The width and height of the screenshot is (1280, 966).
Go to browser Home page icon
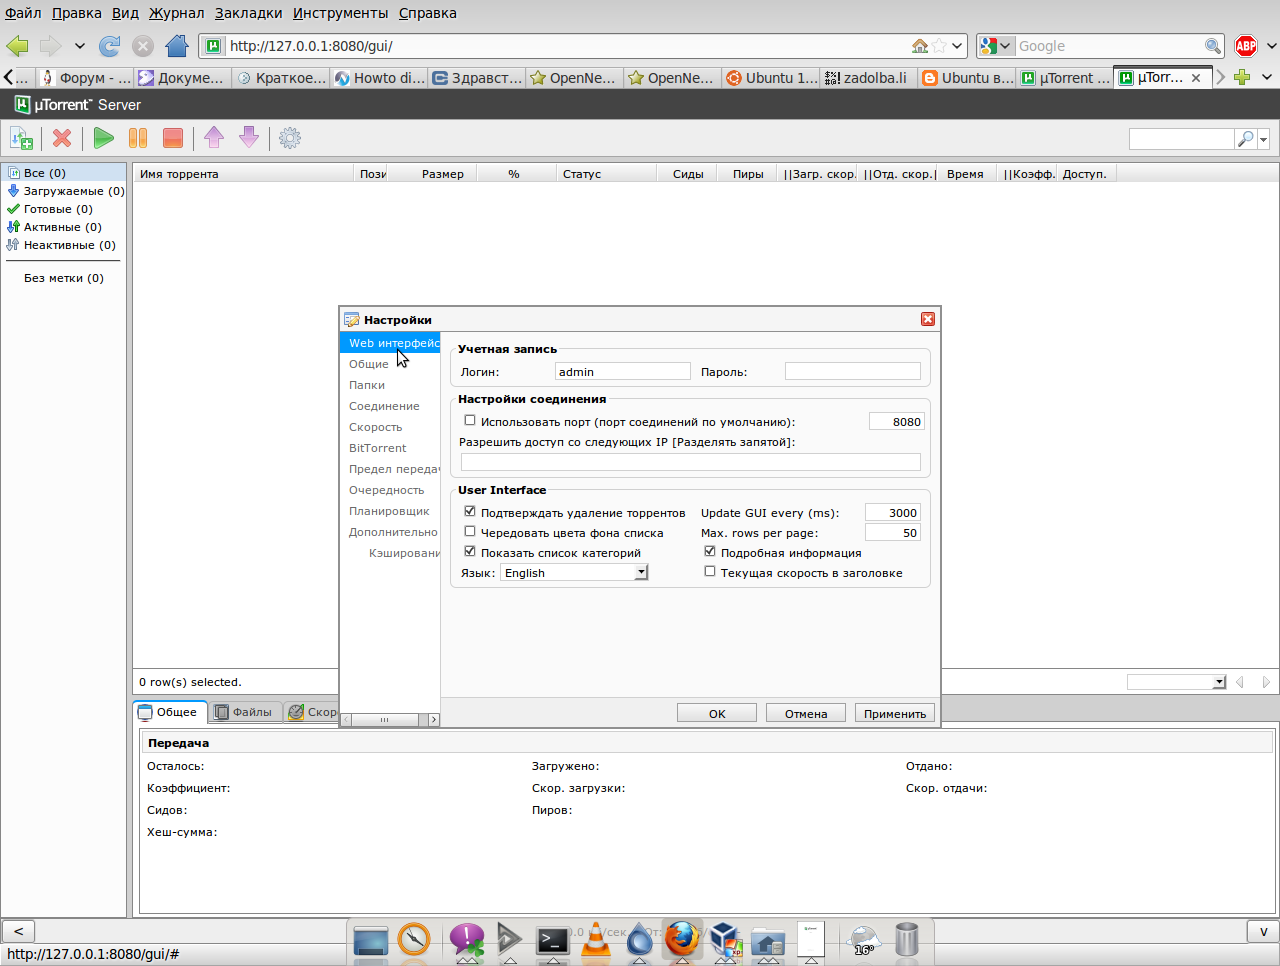[x=177, y=46]
